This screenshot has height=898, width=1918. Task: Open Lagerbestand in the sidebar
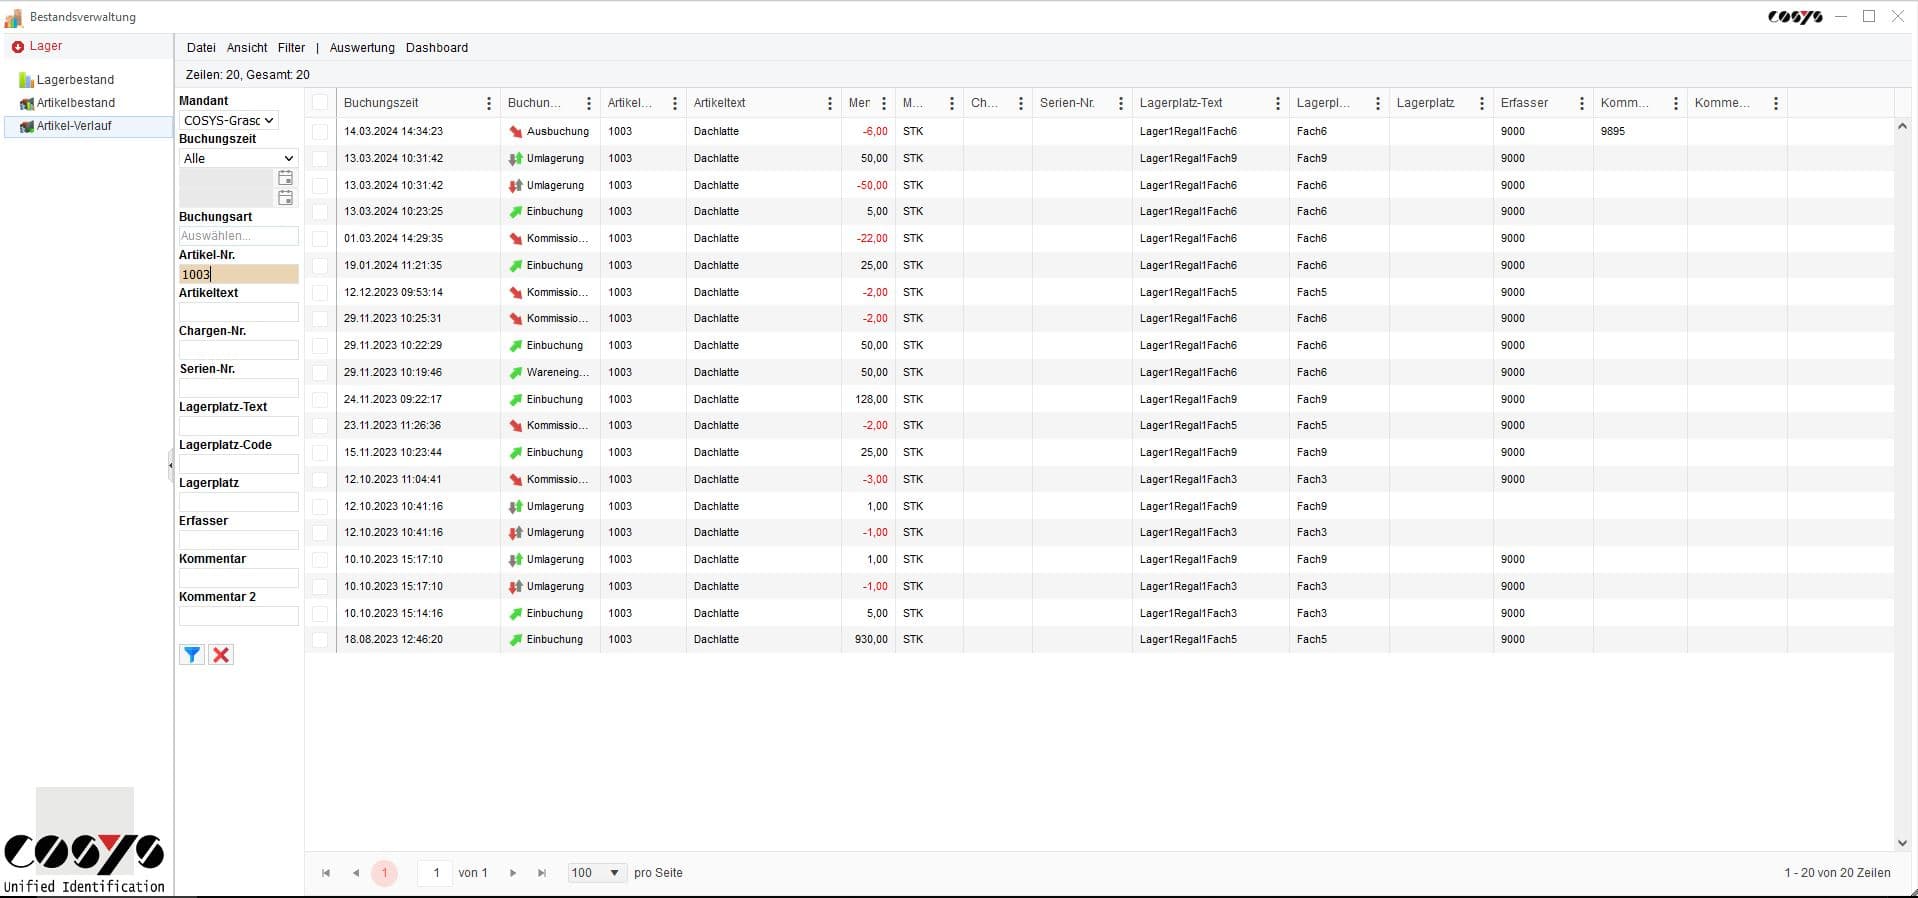pyautogui.click(x=75, y=80)
